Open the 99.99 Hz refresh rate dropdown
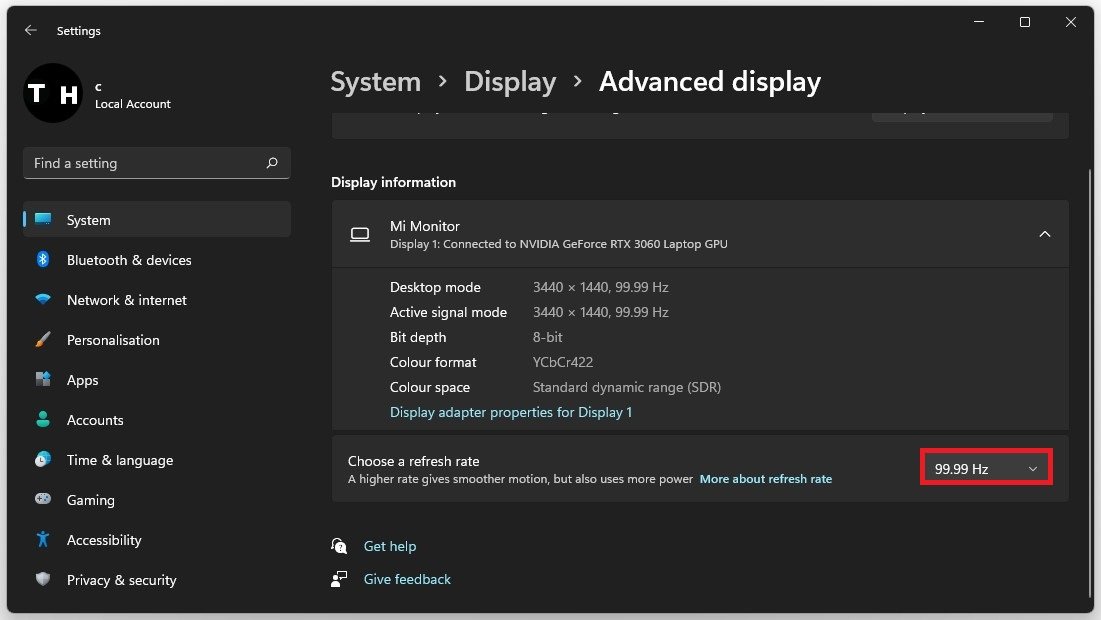 tap(986, 468)
